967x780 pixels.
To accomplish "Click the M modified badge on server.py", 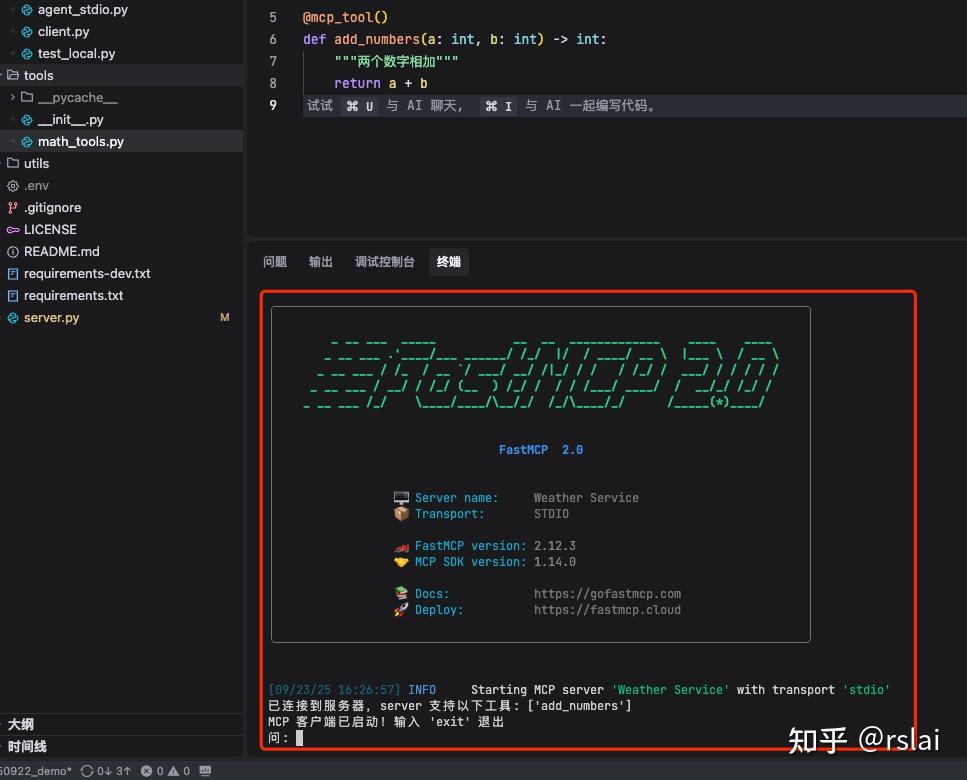I will (224, 317).
